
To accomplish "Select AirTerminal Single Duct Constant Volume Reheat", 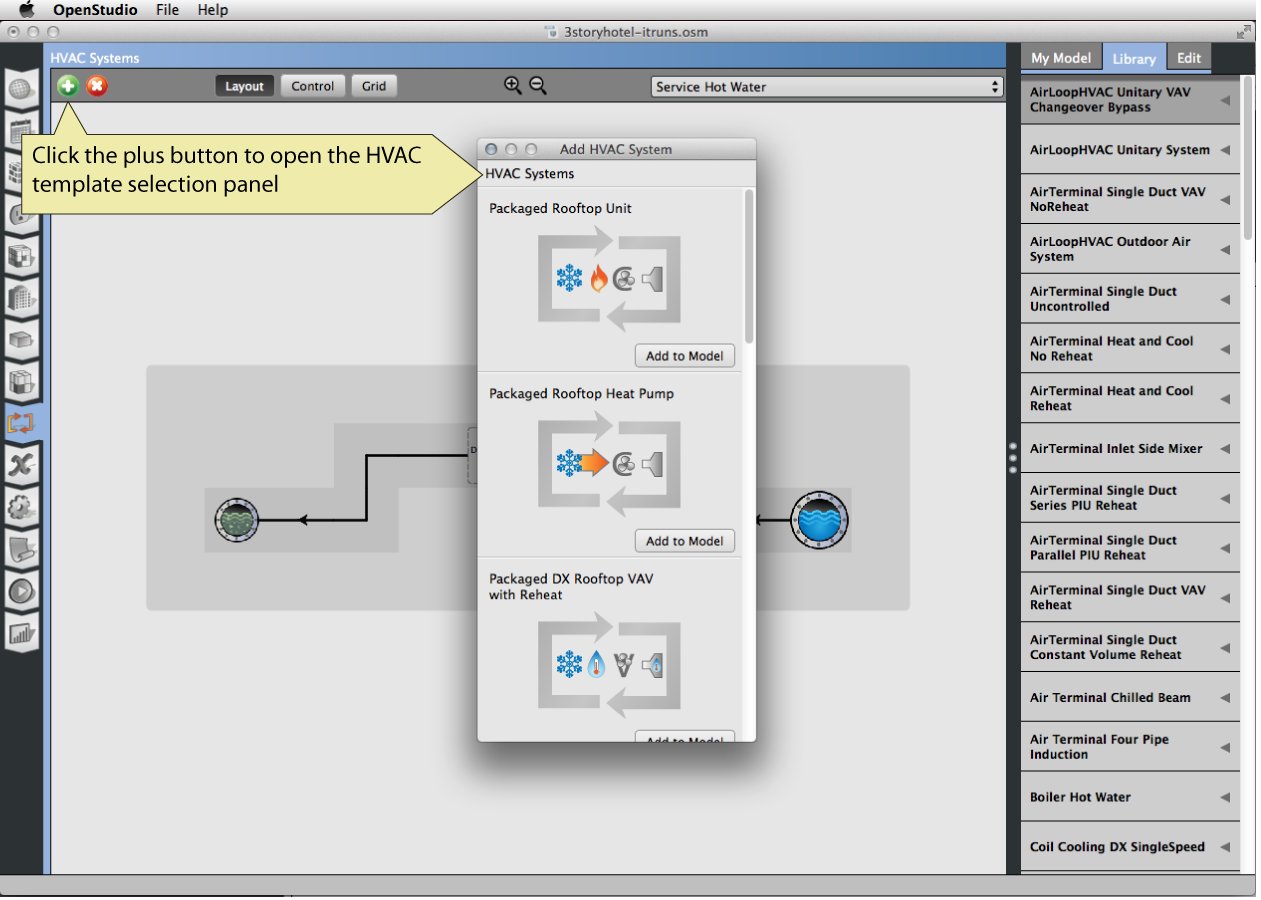I will coord(1130,647).
